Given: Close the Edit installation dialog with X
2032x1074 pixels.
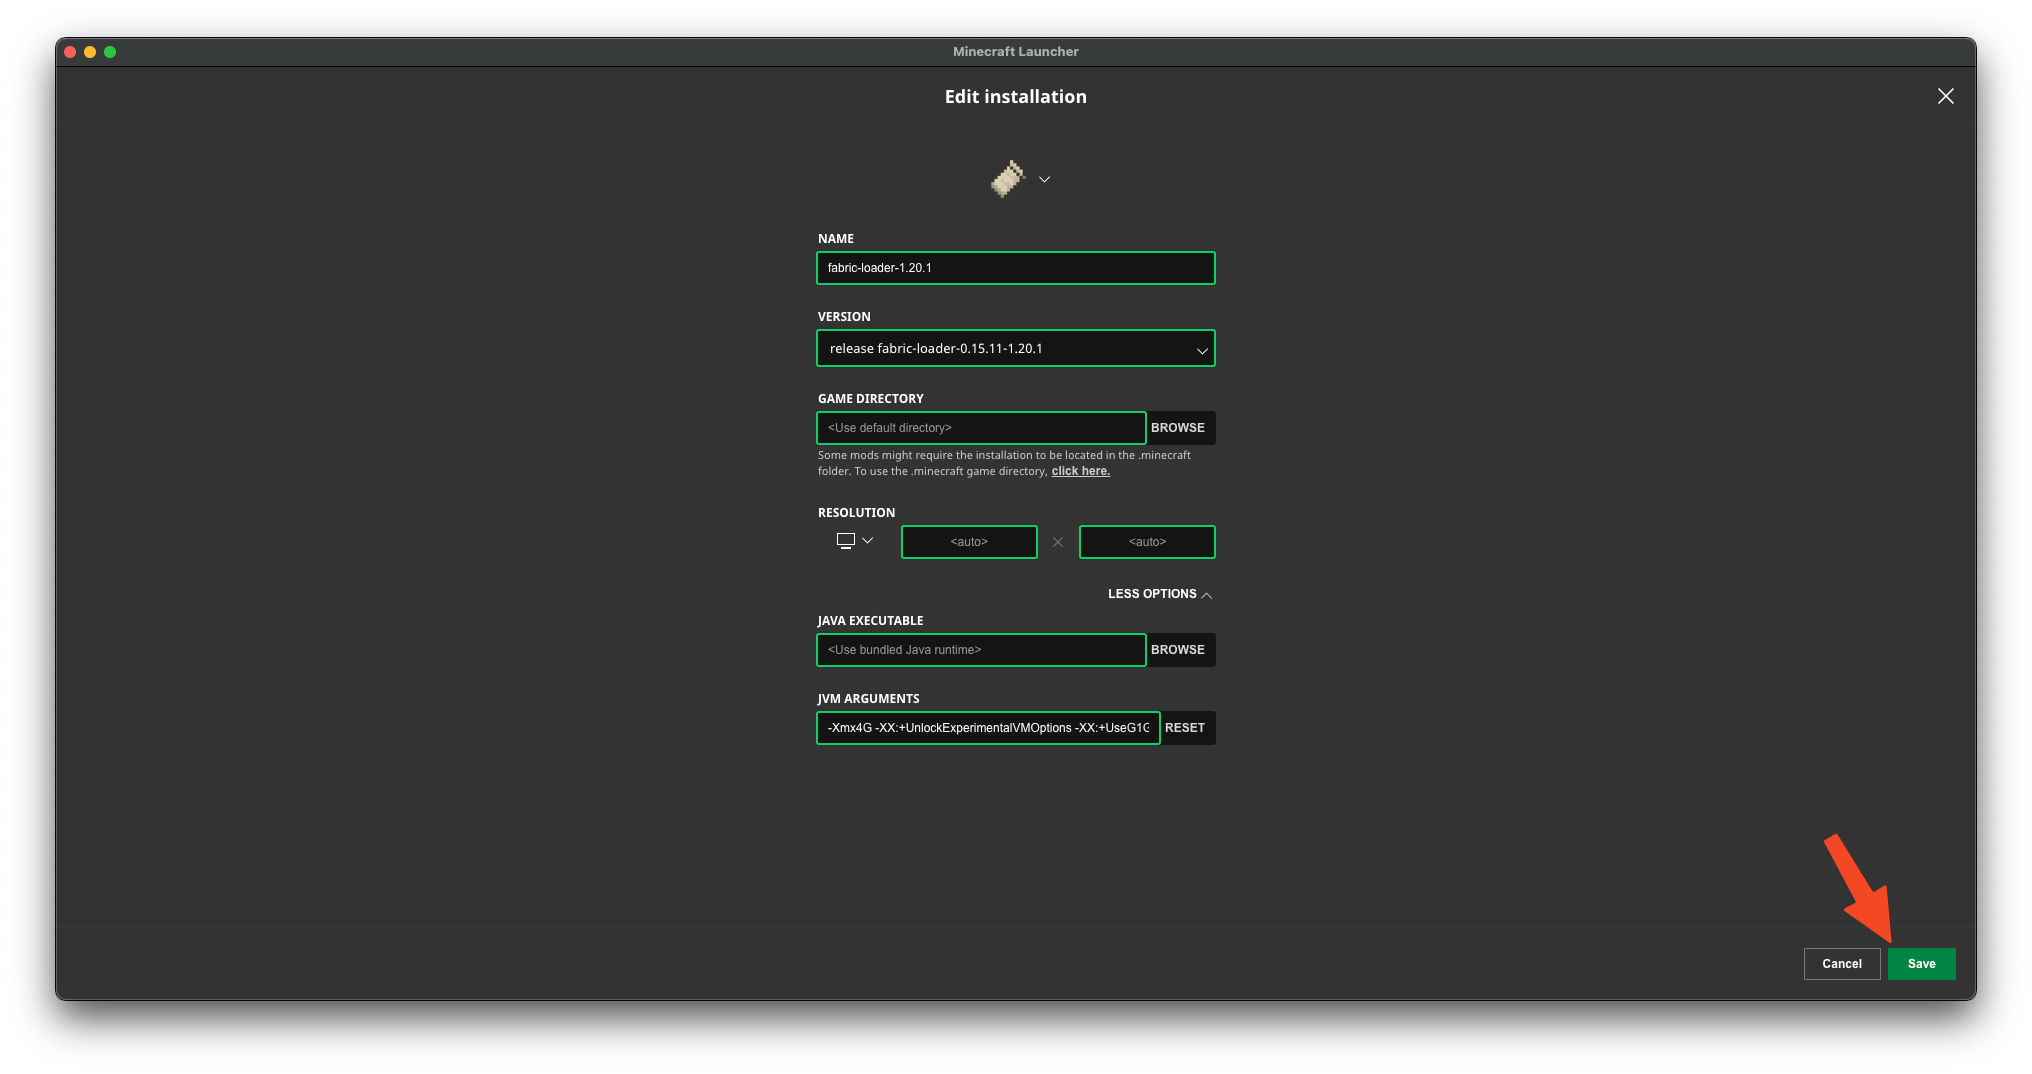Looking at the screenshot, I should click(x=1945, y=96).
